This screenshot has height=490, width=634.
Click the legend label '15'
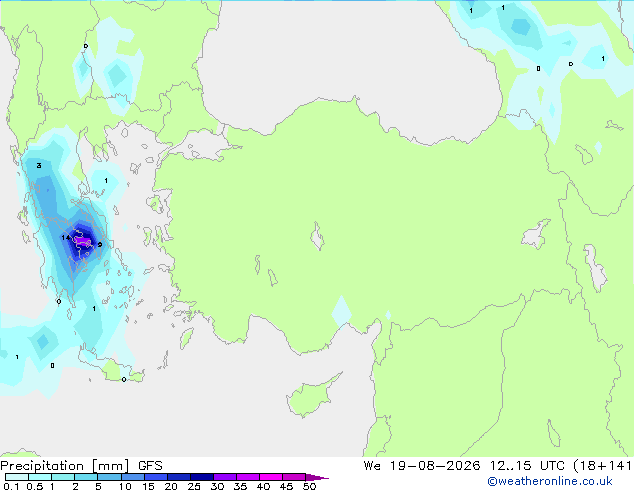coord(148,486)
